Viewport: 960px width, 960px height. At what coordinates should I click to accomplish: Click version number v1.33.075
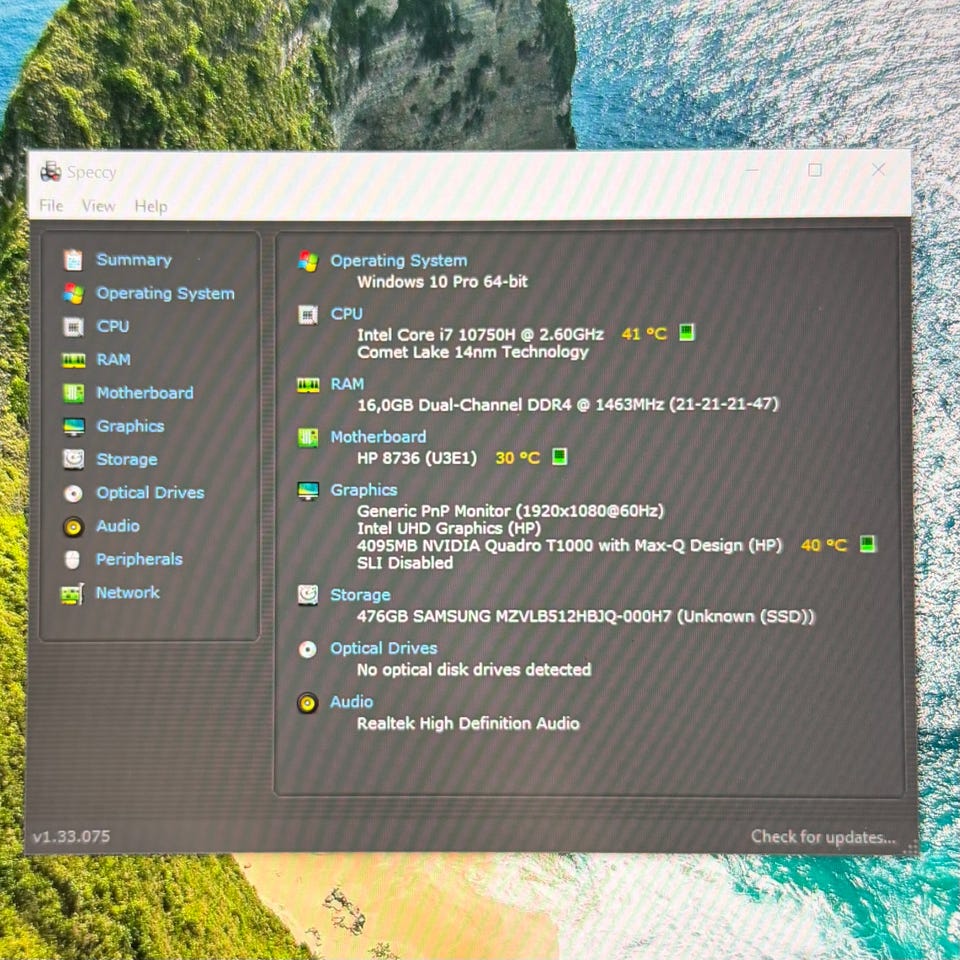pyautogui.click(x=71, y=836)
